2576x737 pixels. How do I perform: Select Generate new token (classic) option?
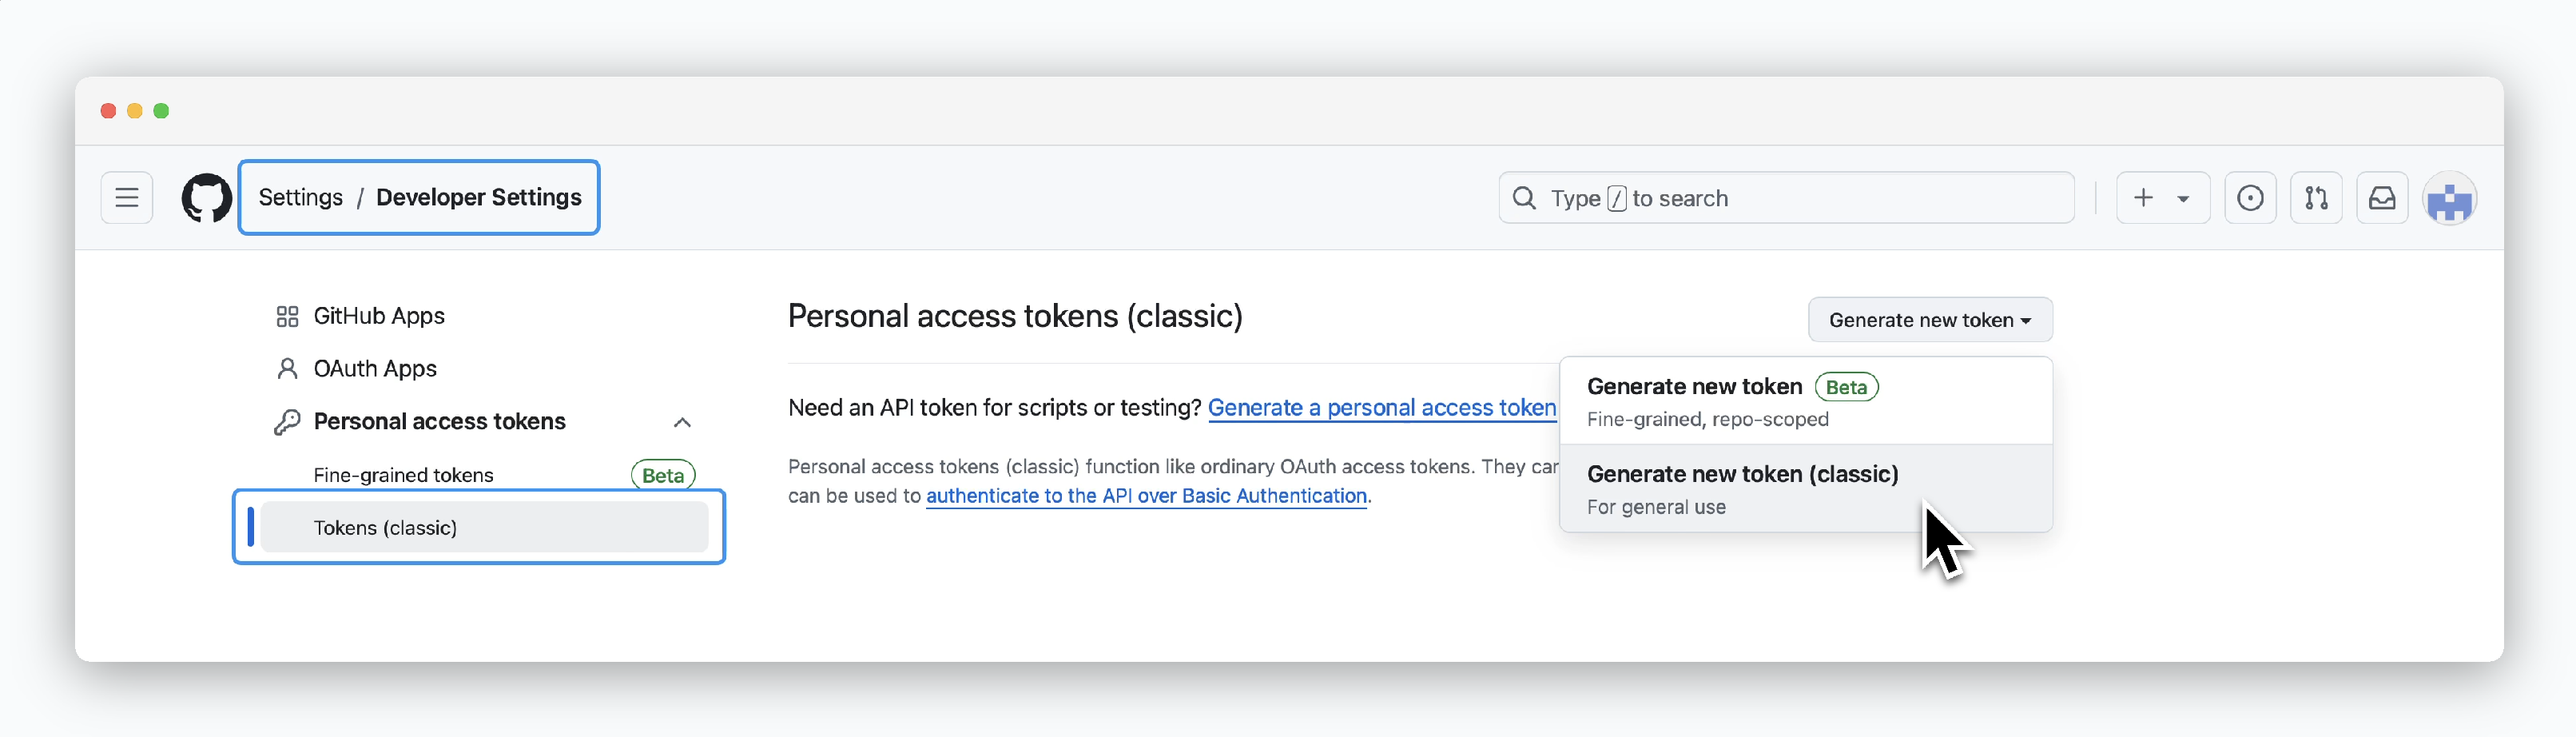[x=1806, y=488]
